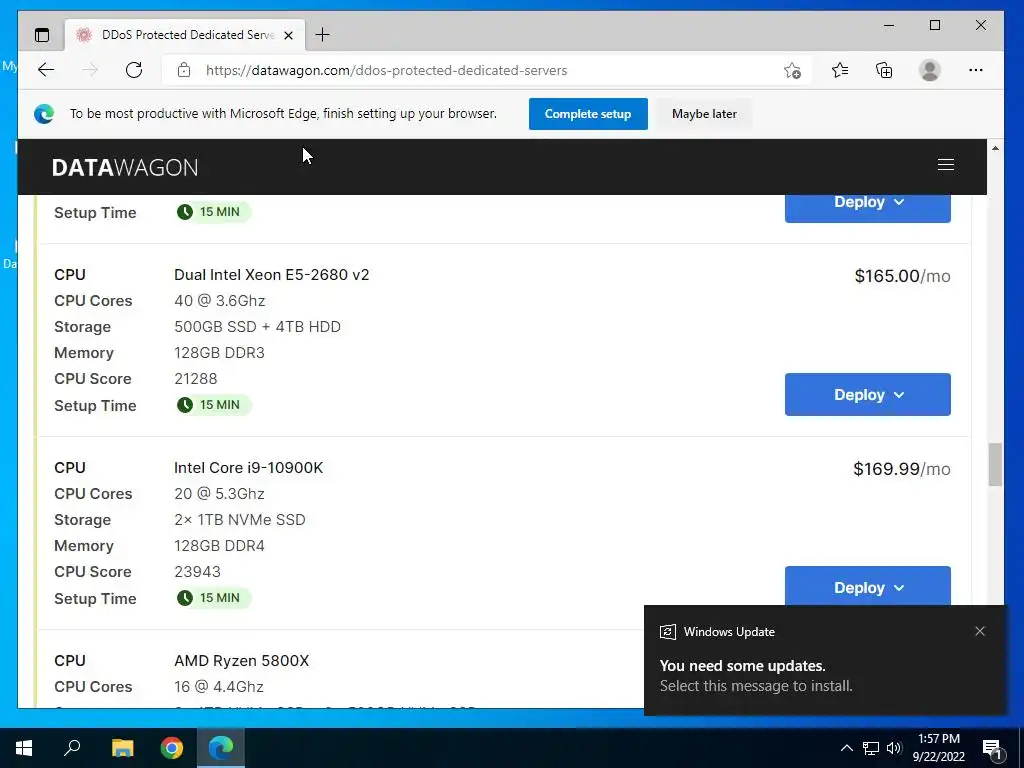
Task: Click 128GB DDR4 memory text
Action: click(x=219, y=545)
